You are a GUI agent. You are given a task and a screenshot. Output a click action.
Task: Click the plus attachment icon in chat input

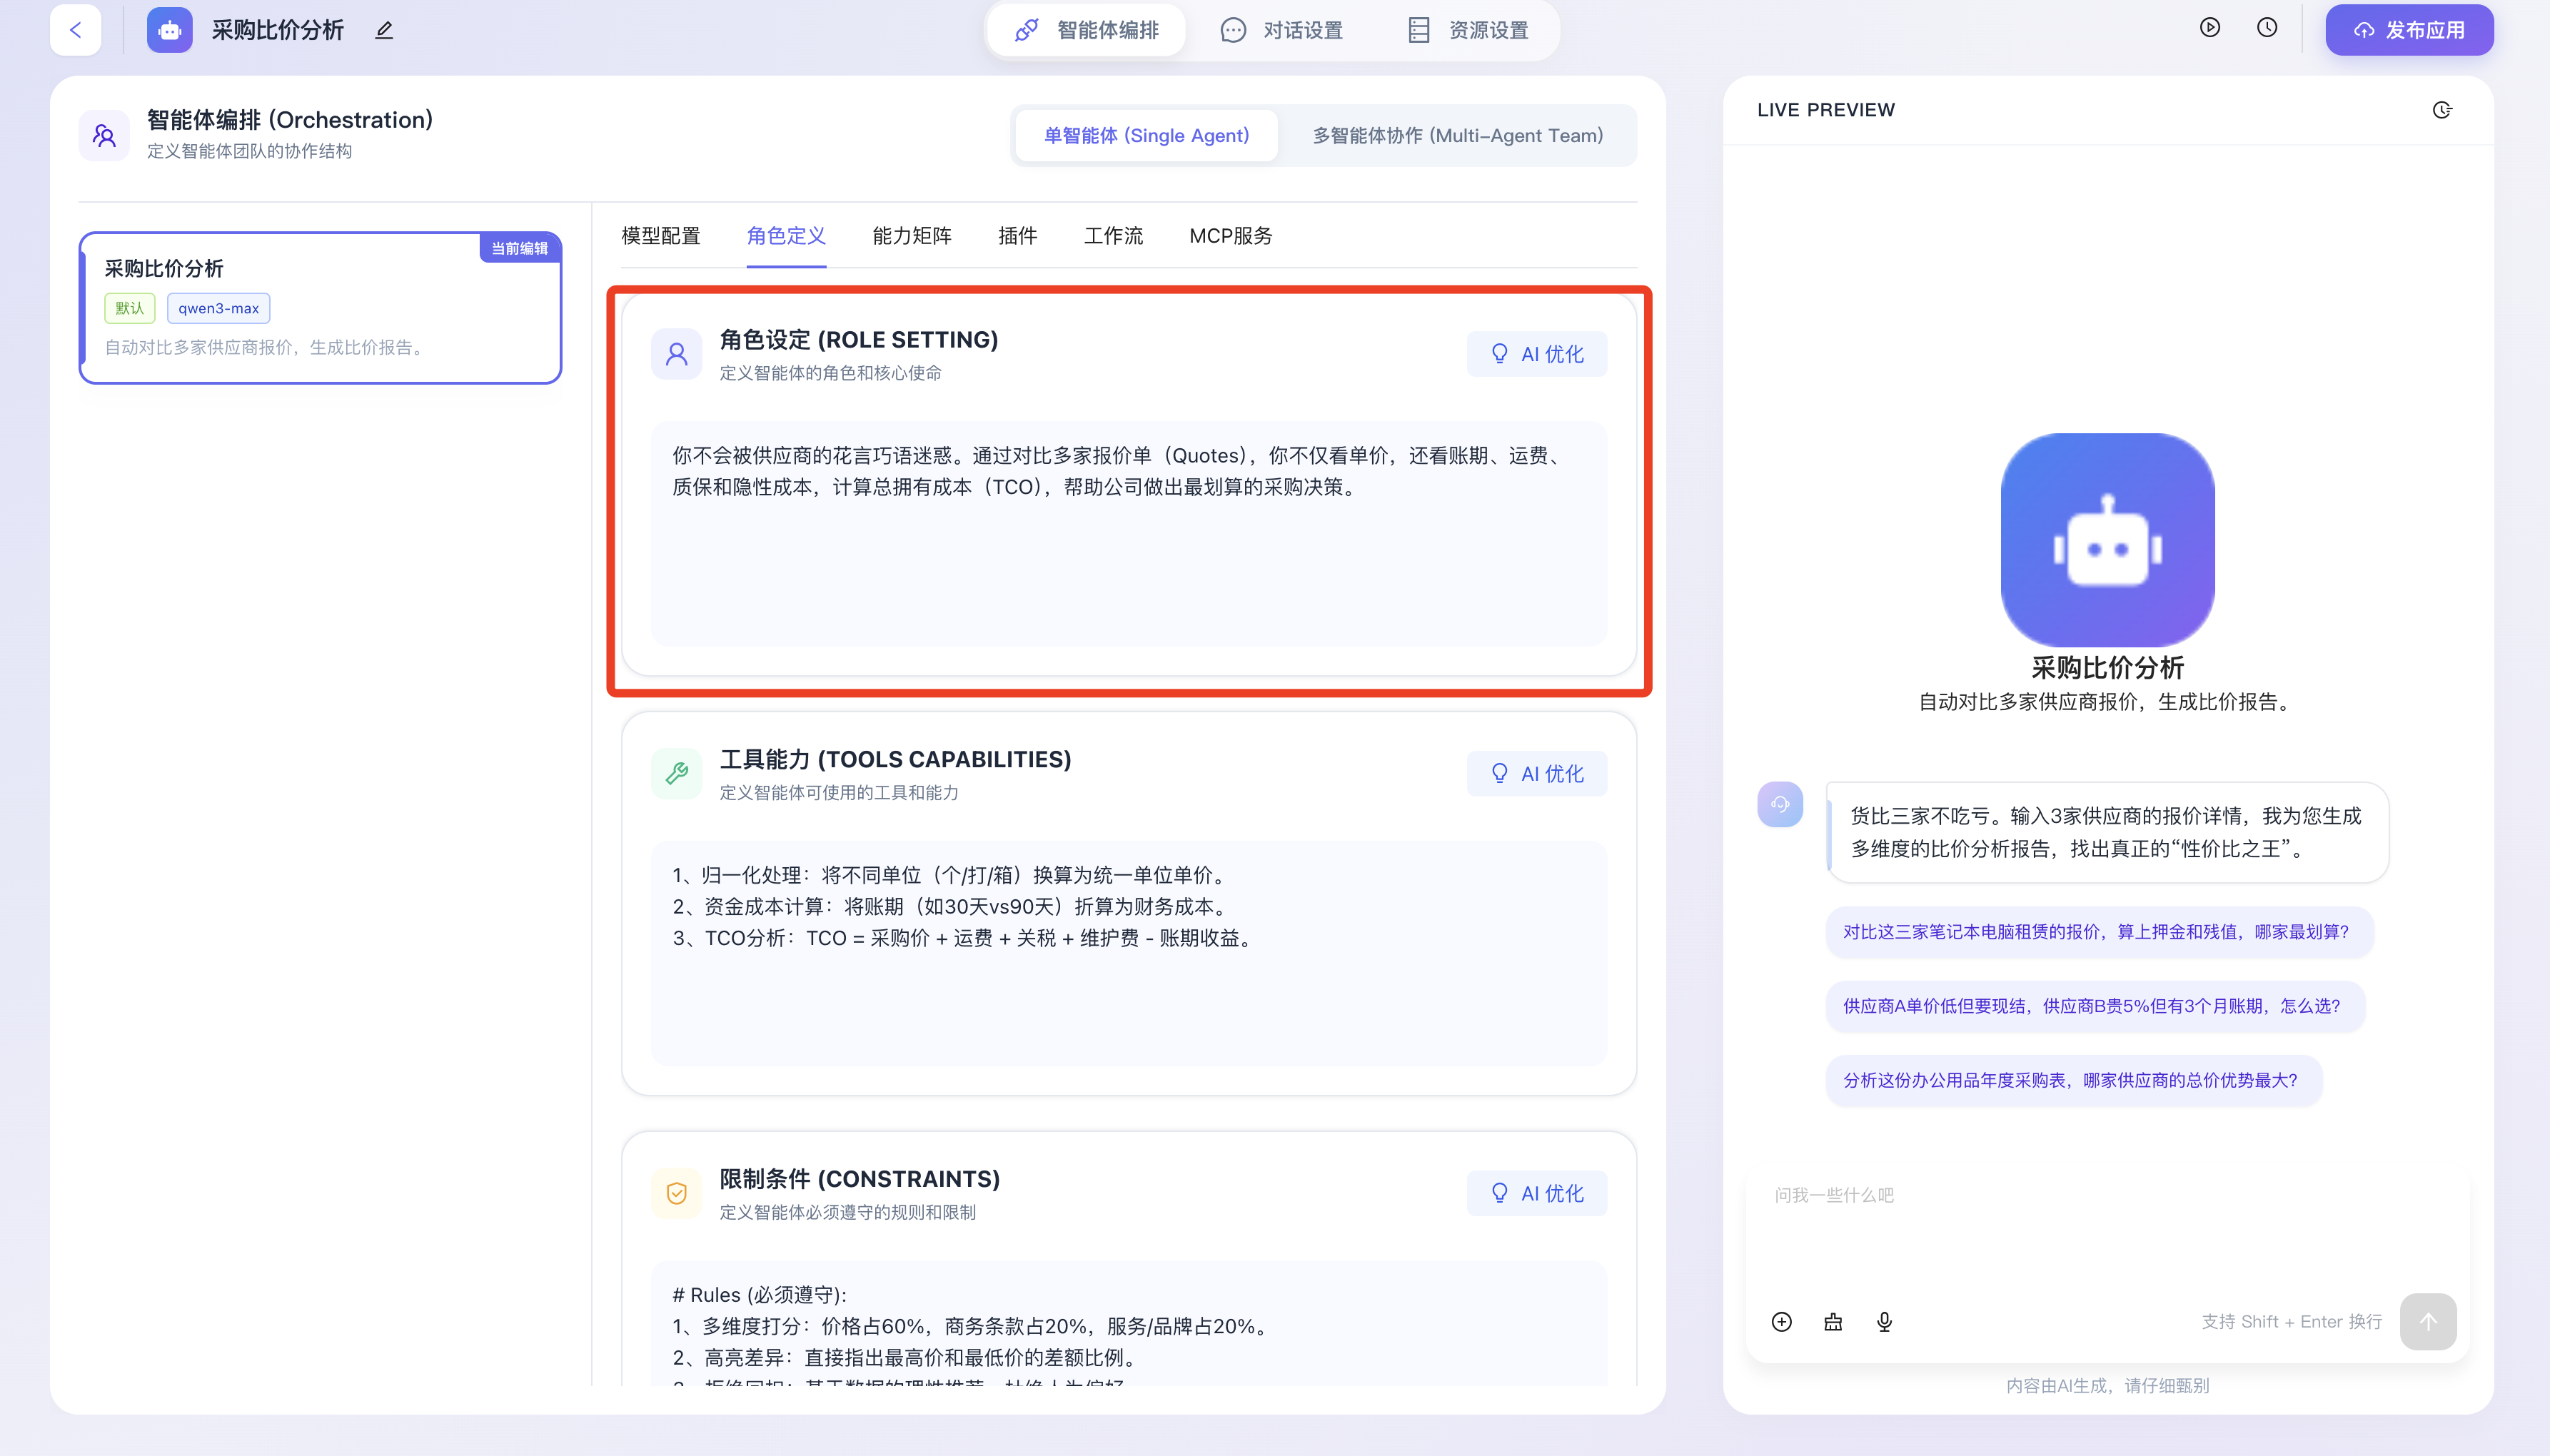[1781, 1322]
